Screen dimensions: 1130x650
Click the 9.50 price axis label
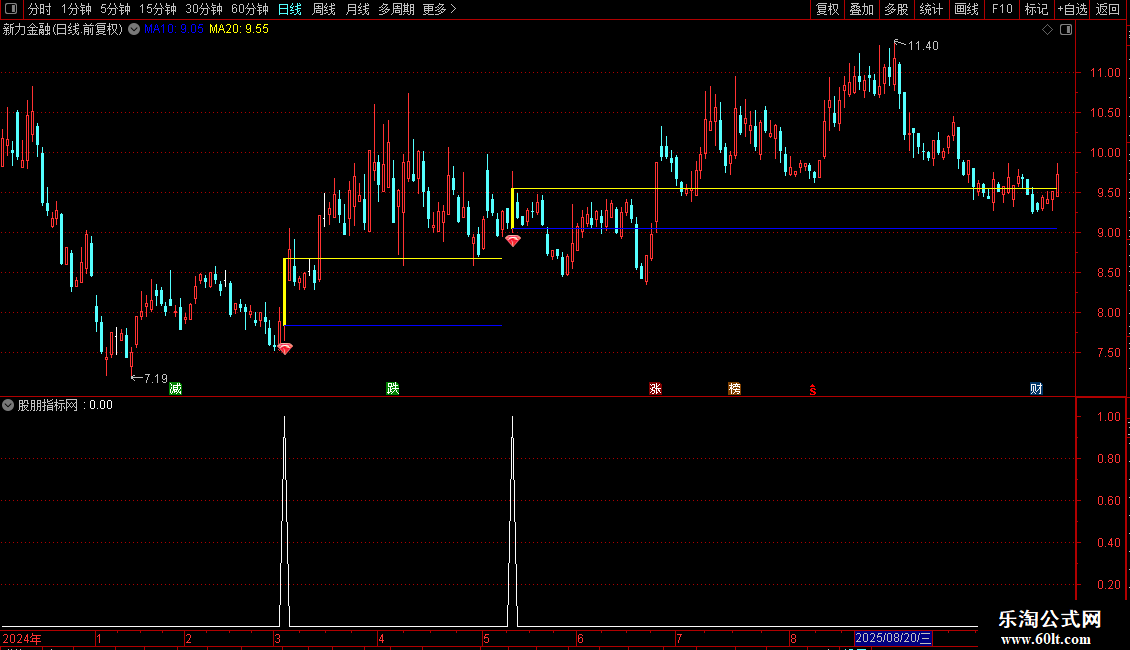click(1108, 193)
